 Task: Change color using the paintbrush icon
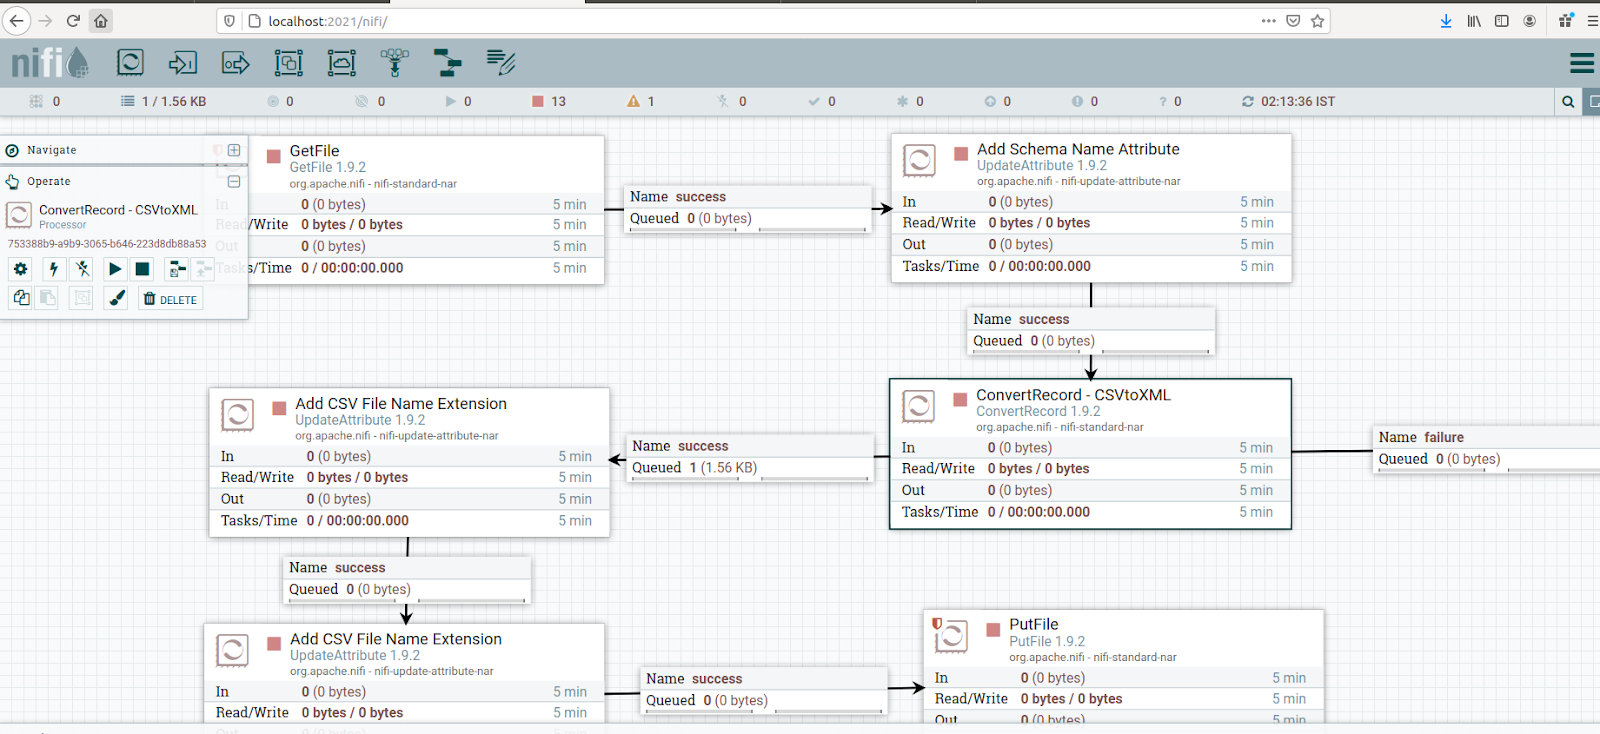click(117, 298)
